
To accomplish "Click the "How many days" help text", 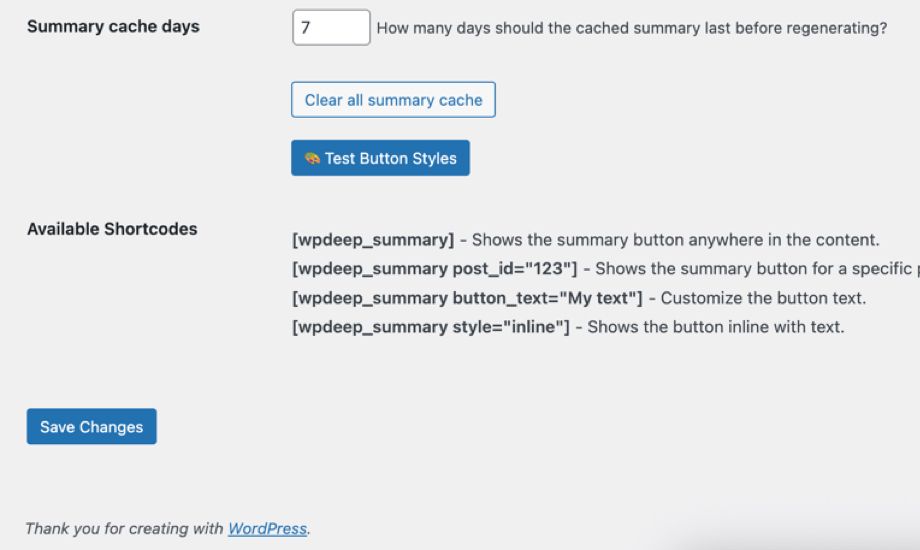I will coord(631,29).
